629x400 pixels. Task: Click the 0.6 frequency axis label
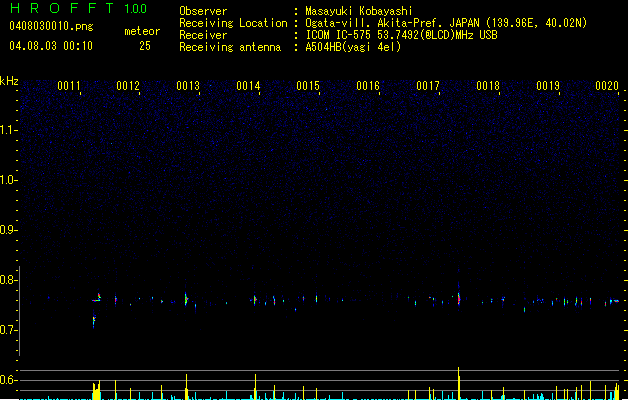pos(8,380)
